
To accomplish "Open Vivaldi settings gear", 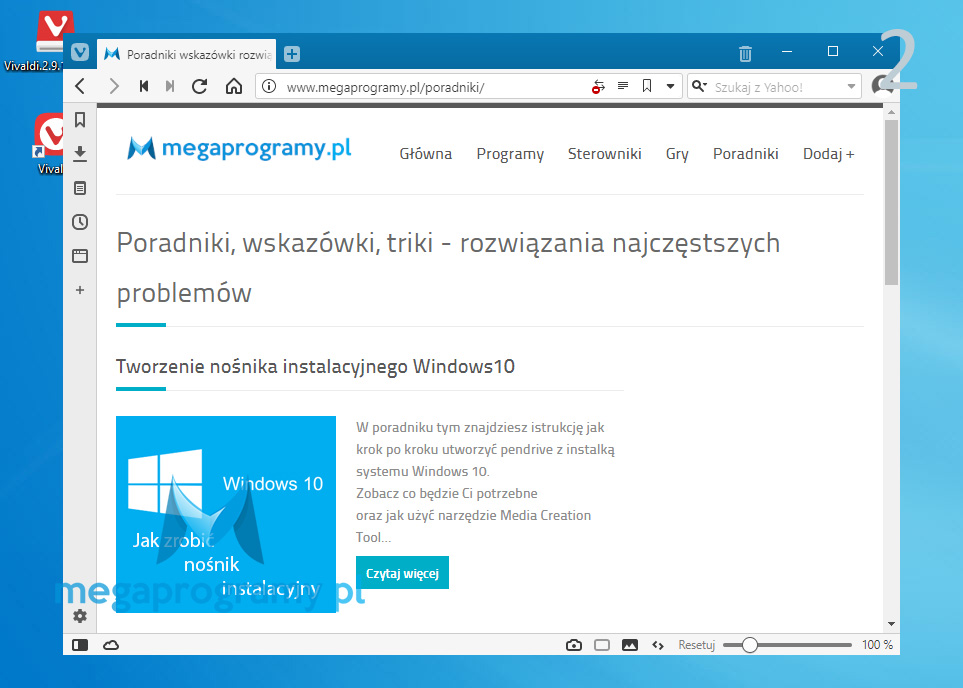I will (80, 616).
